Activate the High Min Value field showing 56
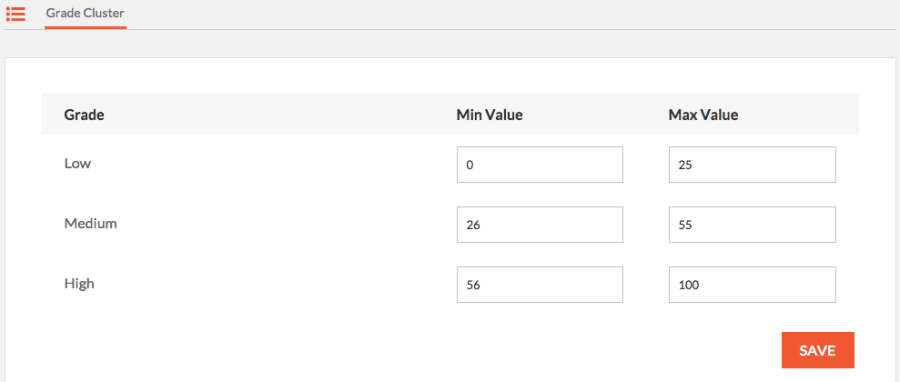The image size is (900, 382). [540, 284]
